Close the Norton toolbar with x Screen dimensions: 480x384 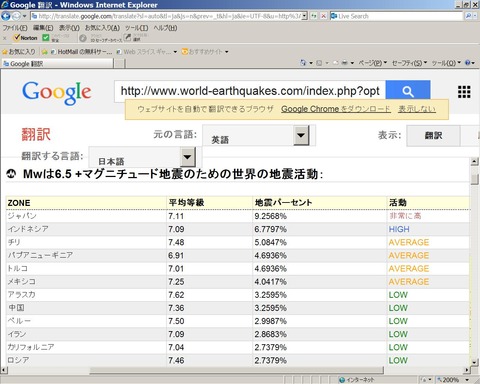pyautogui.click(x=4, y=38)
